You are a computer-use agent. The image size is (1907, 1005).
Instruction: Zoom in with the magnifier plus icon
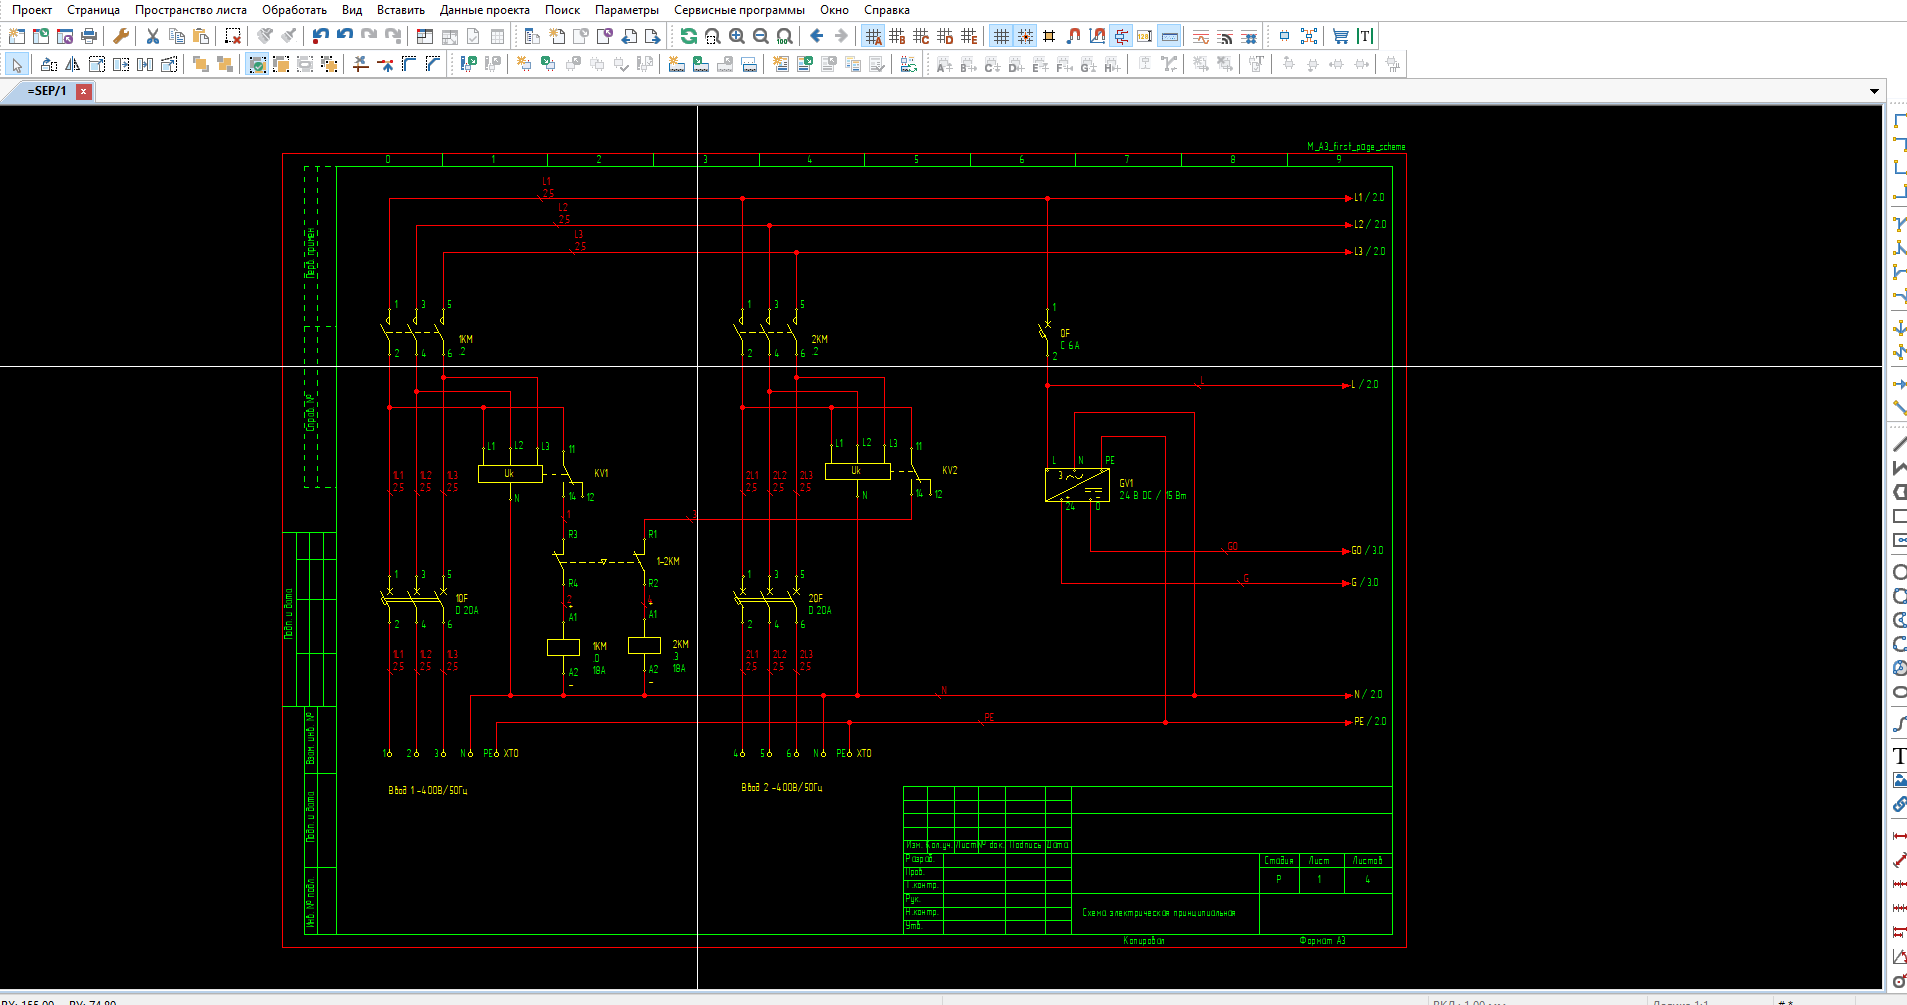click(737, 36)
